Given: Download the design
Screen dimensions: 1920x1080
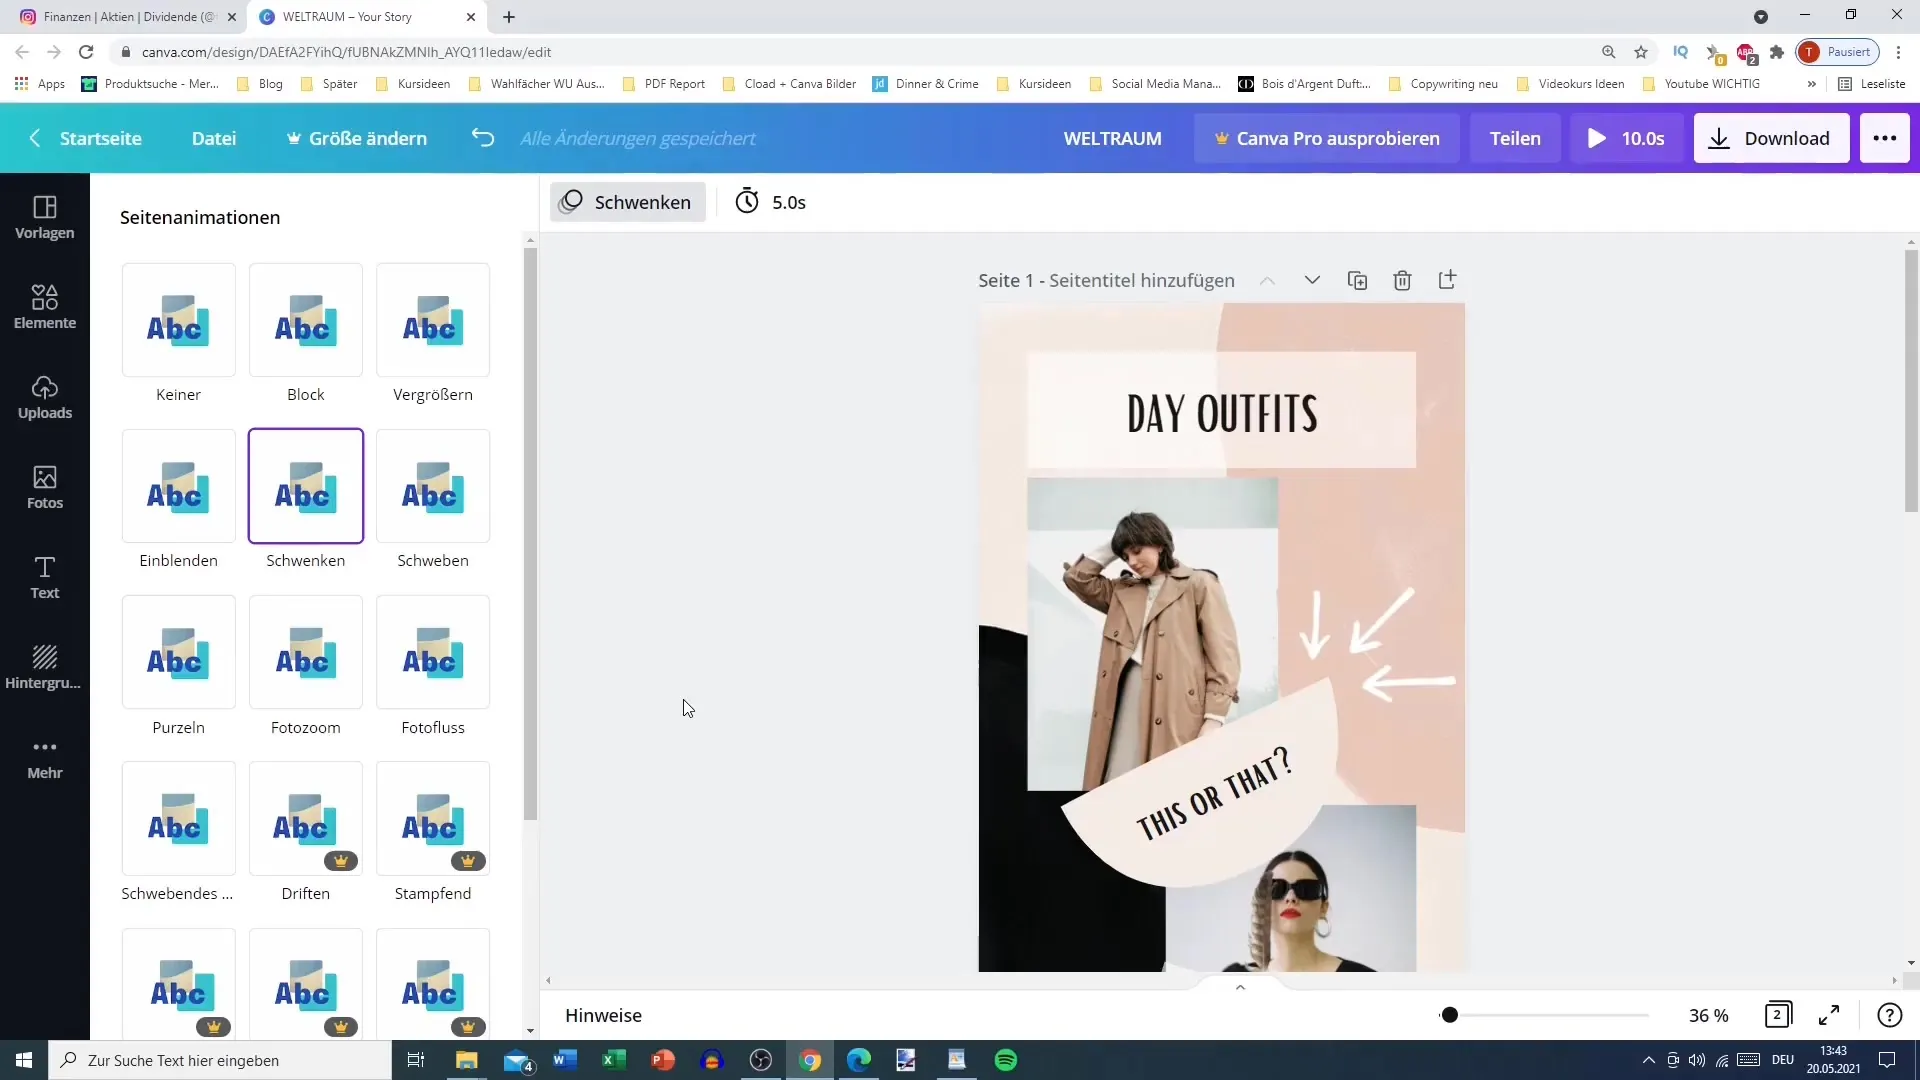Looking at the screenshot, I should point(1771,138).
